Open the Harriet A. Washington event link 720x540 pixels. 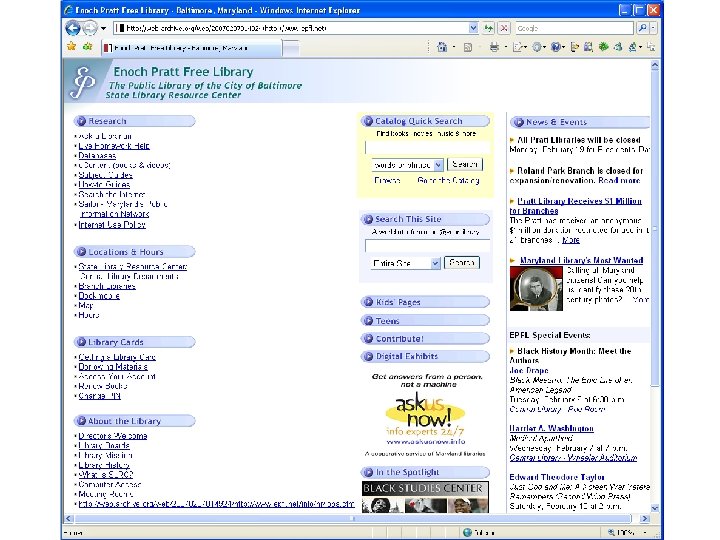pyautogui.click(x=551, y=428)
